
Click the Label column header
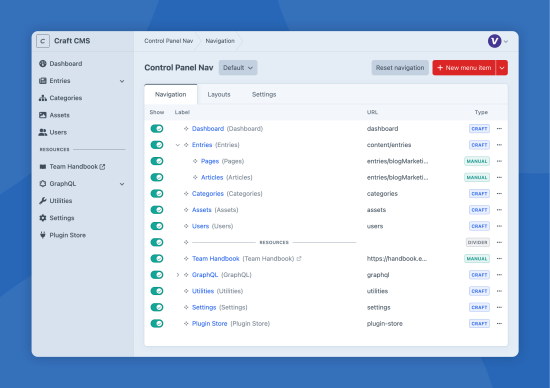(x=182, y=112)
